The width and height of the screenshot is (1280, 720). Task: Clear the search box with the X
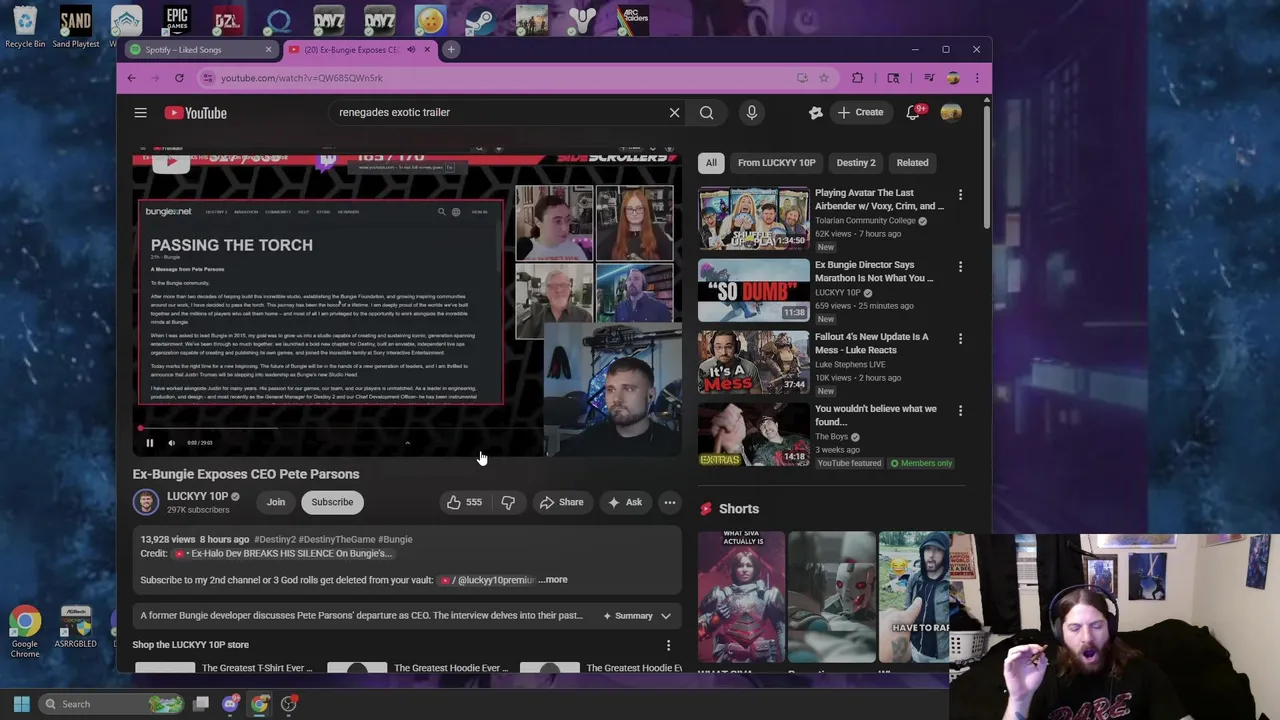tap(674, 113)
